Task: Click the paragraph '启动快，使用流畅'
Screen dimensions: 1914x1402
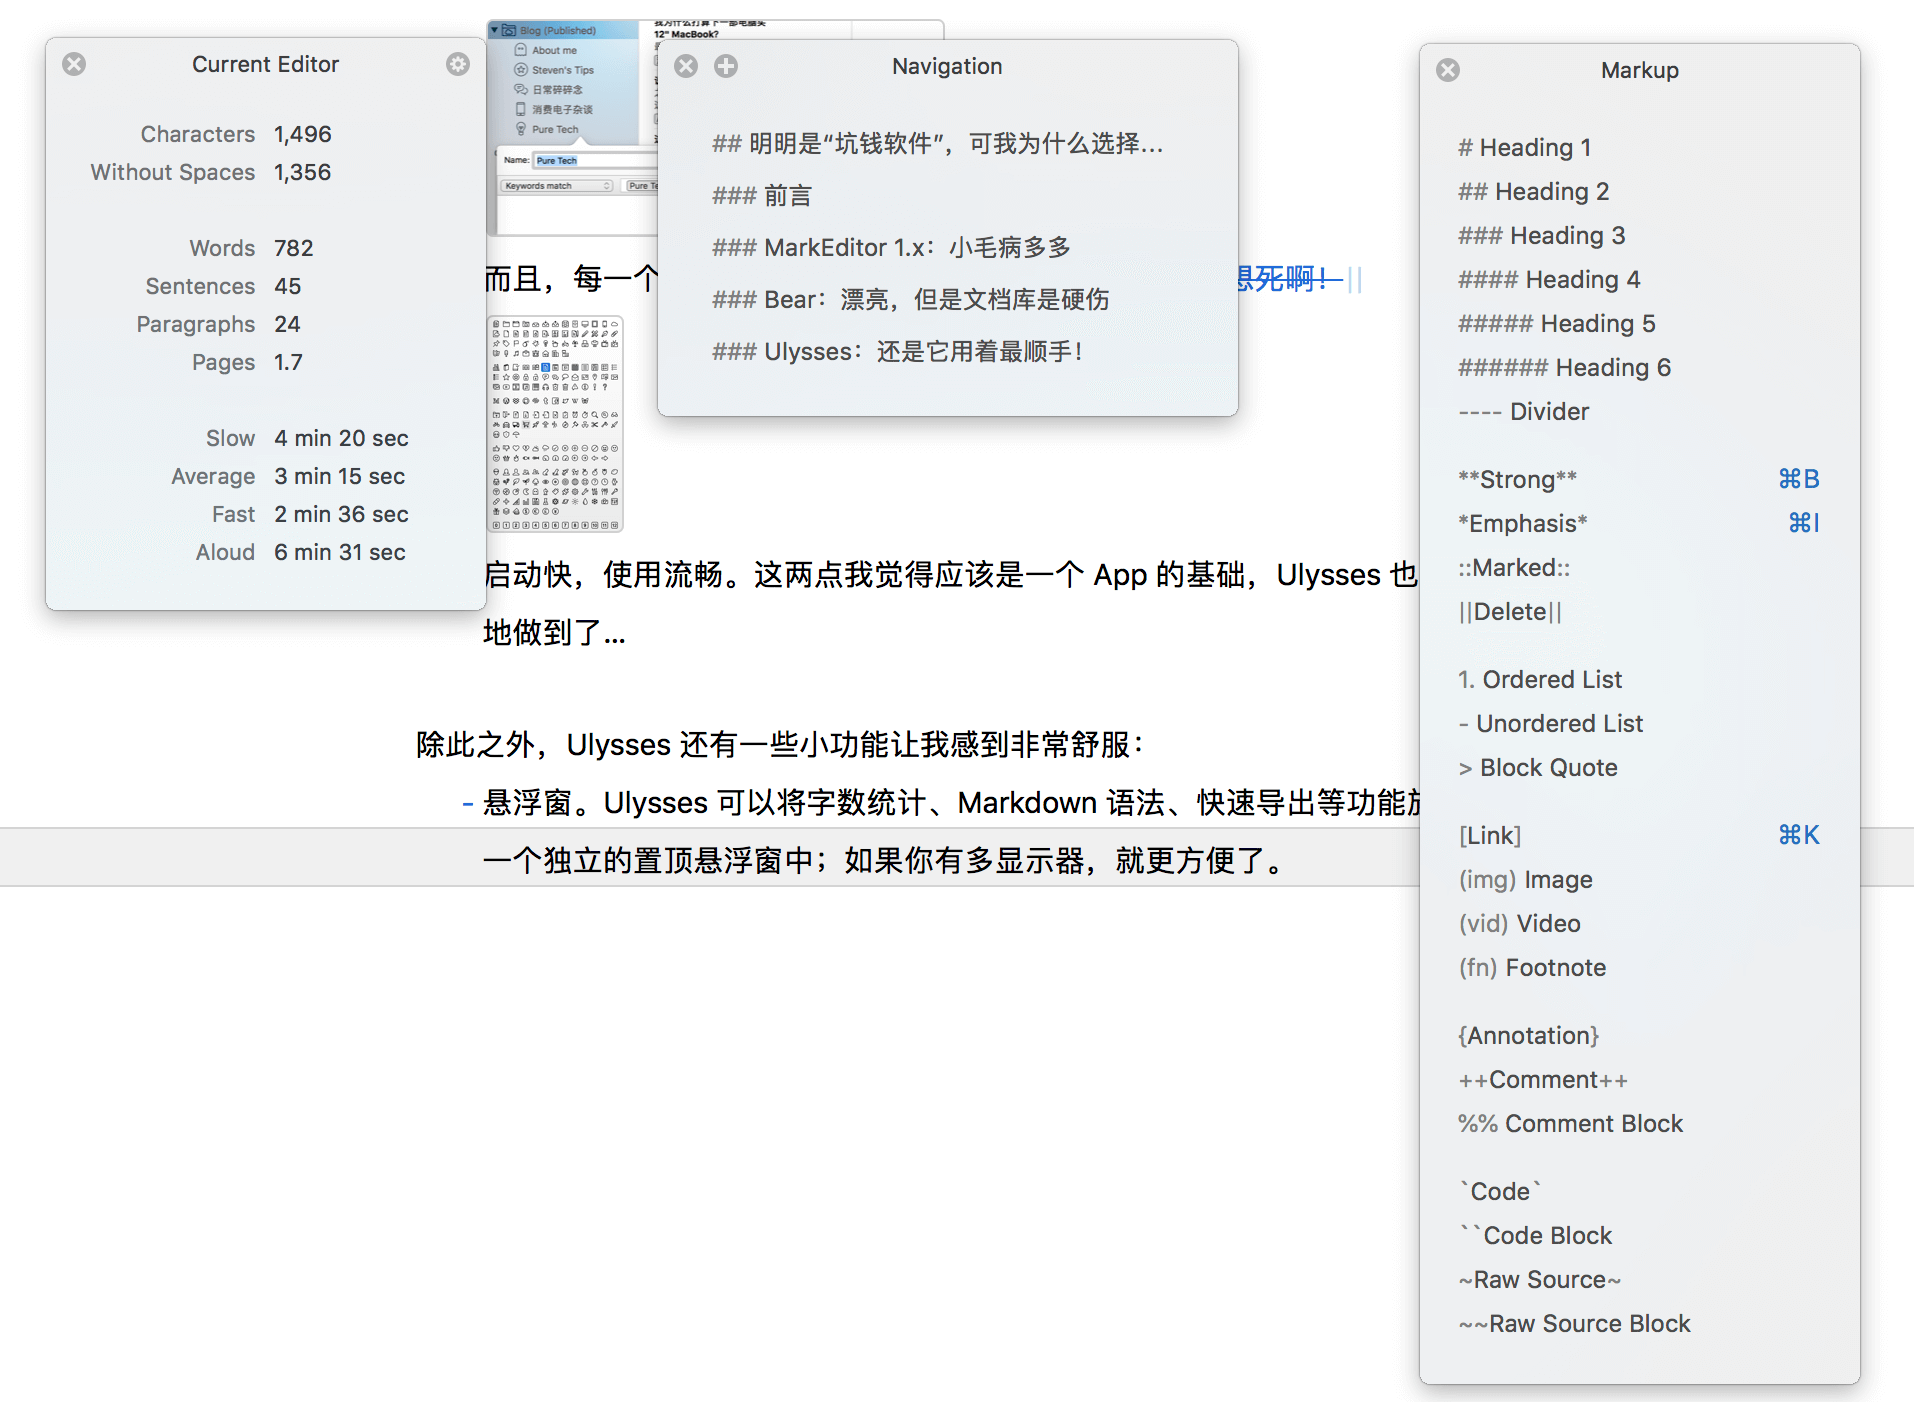Action: (x=950, y=603)
